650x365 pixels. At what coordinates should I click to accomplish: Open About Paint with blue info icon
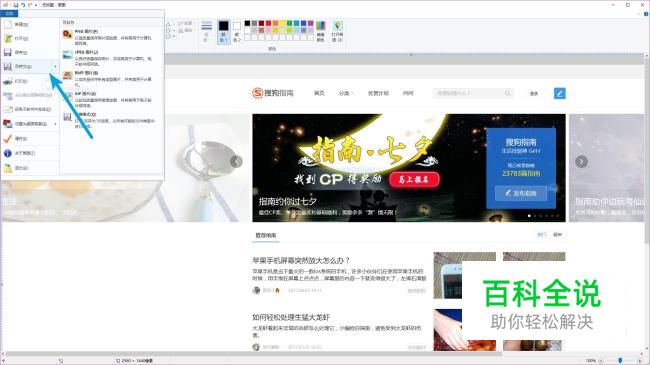click(30, 153)
